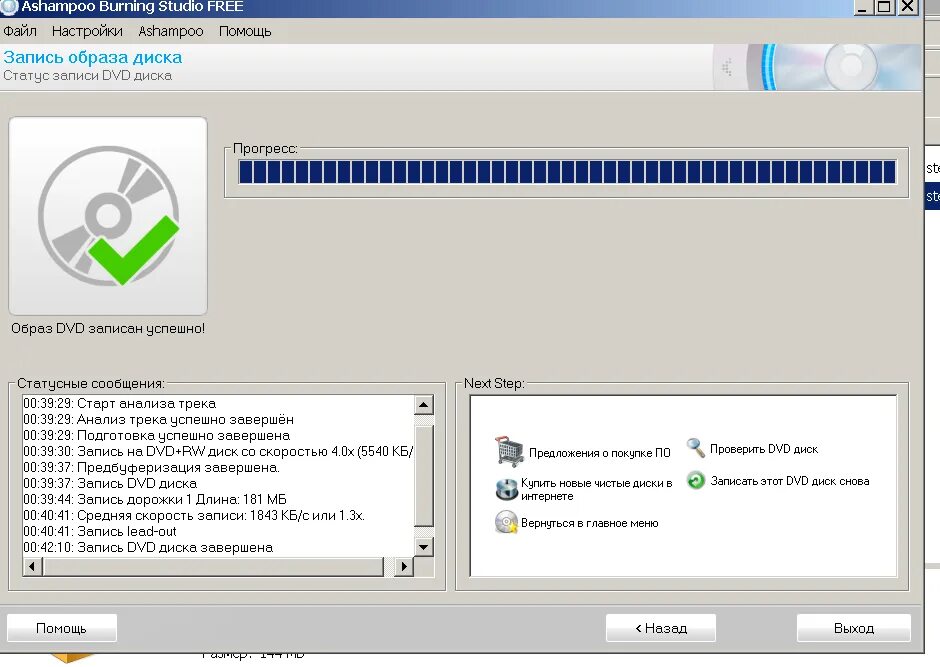Select log line 'Предбуферизация завершена.'
940x667 pixels.
(152, 467)
